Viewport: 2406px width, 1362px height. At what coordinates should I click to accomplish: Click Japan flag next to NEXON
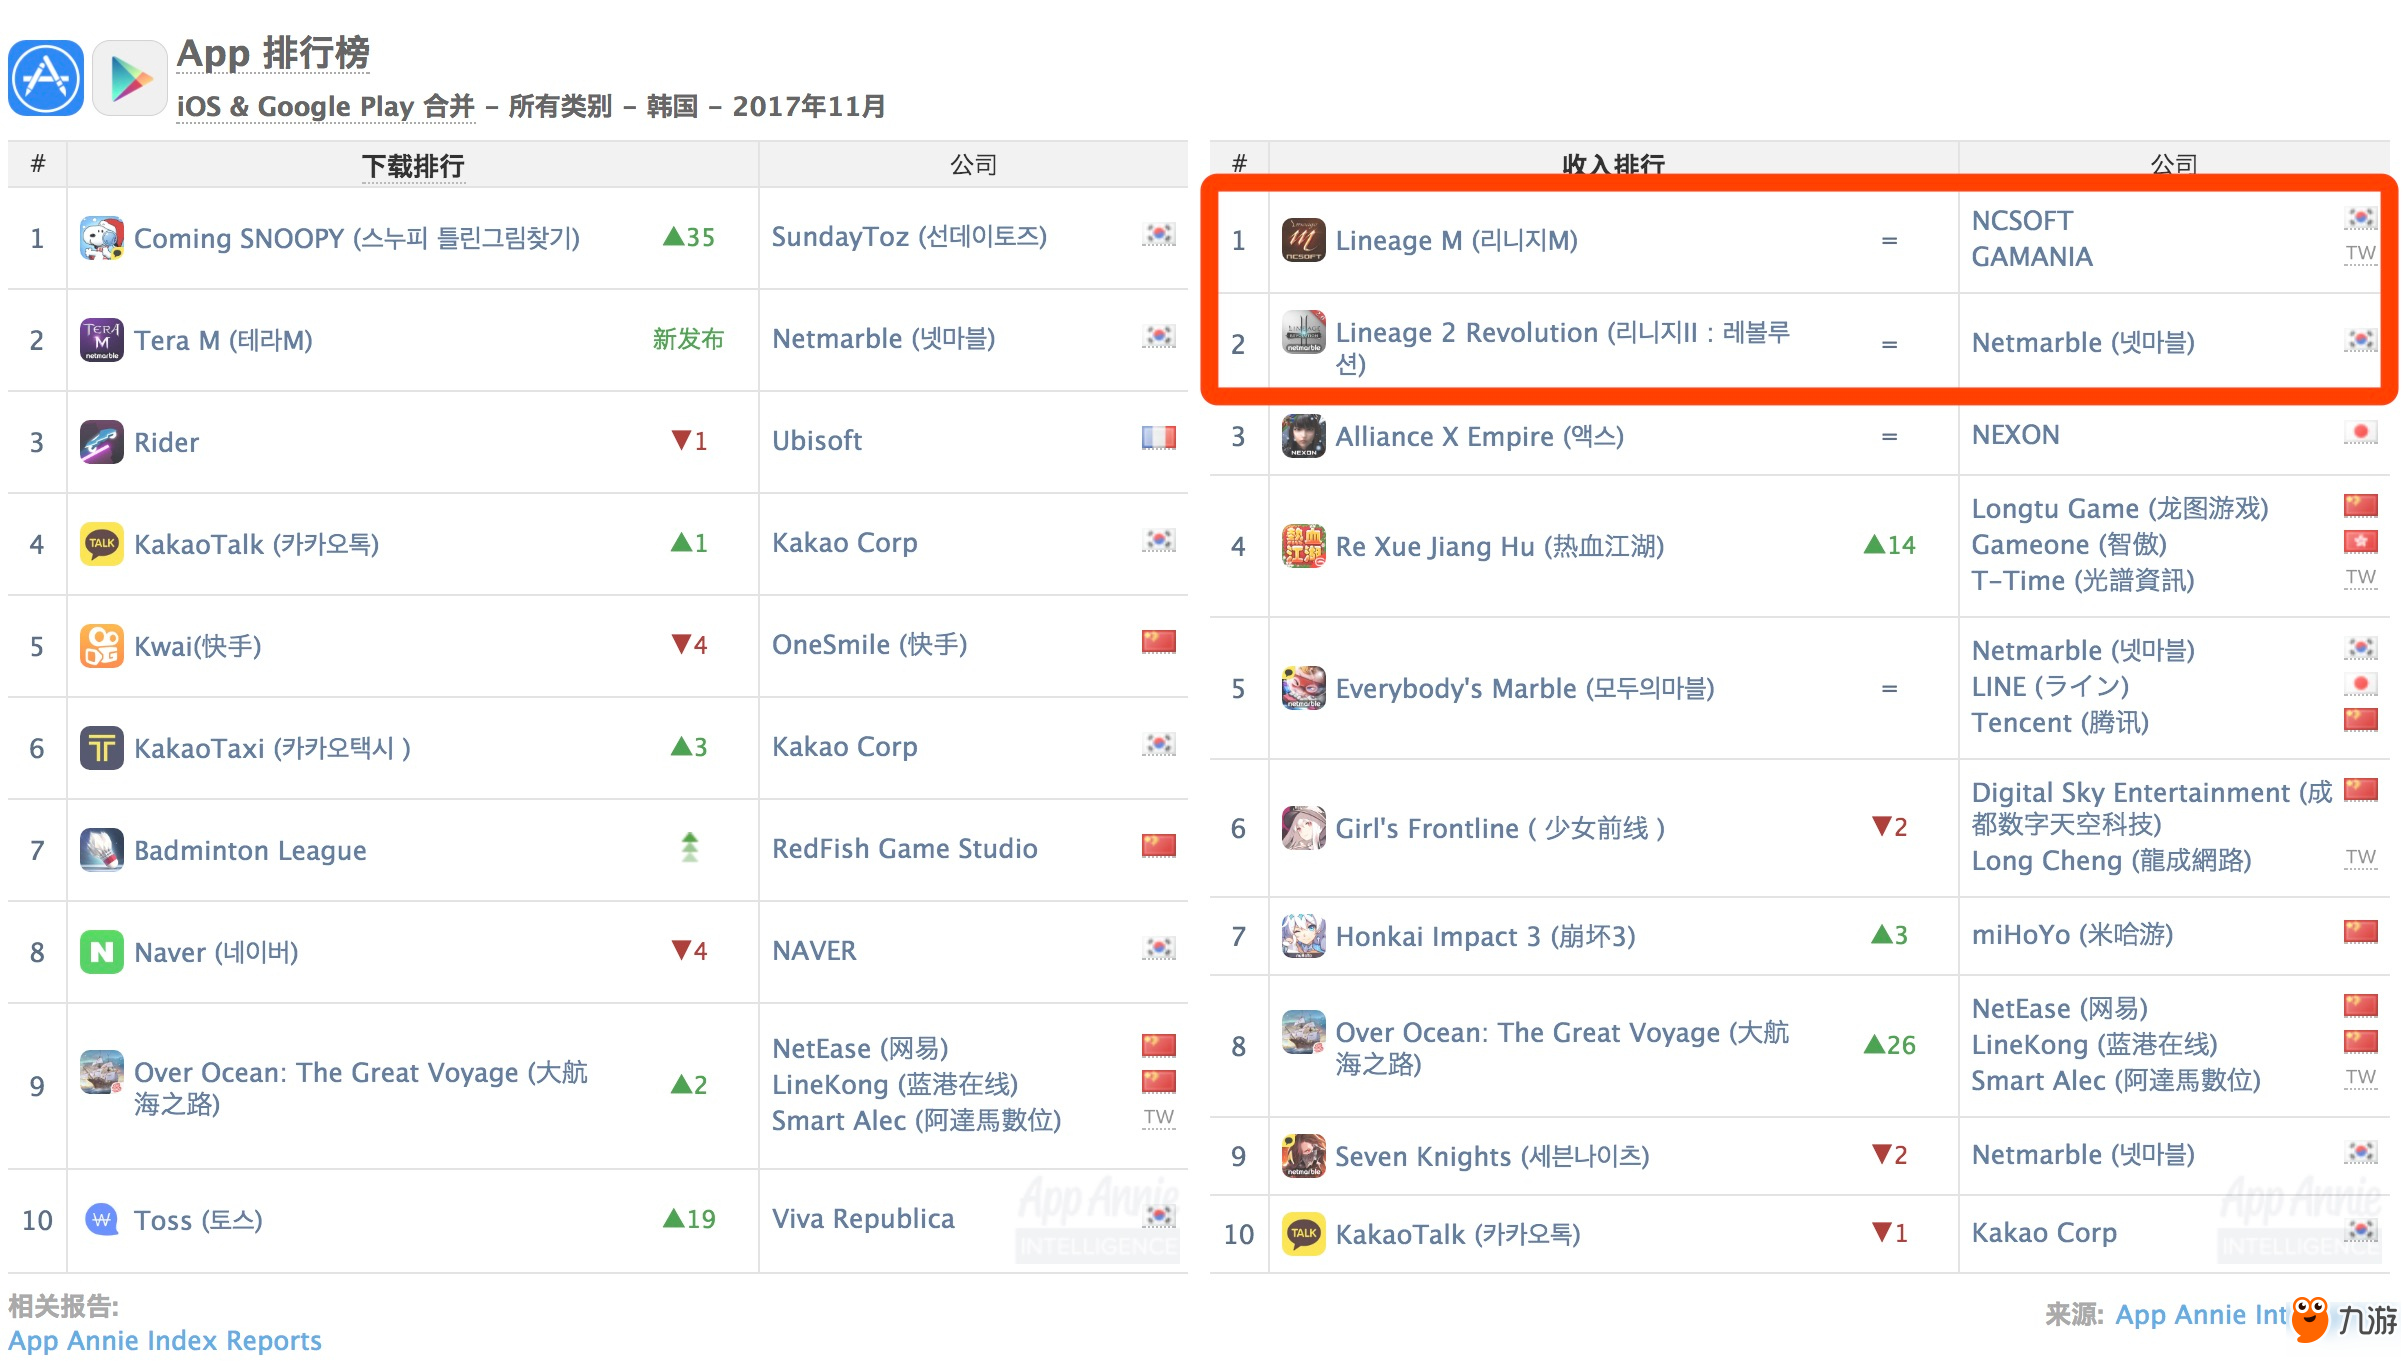coord(2361,432)
